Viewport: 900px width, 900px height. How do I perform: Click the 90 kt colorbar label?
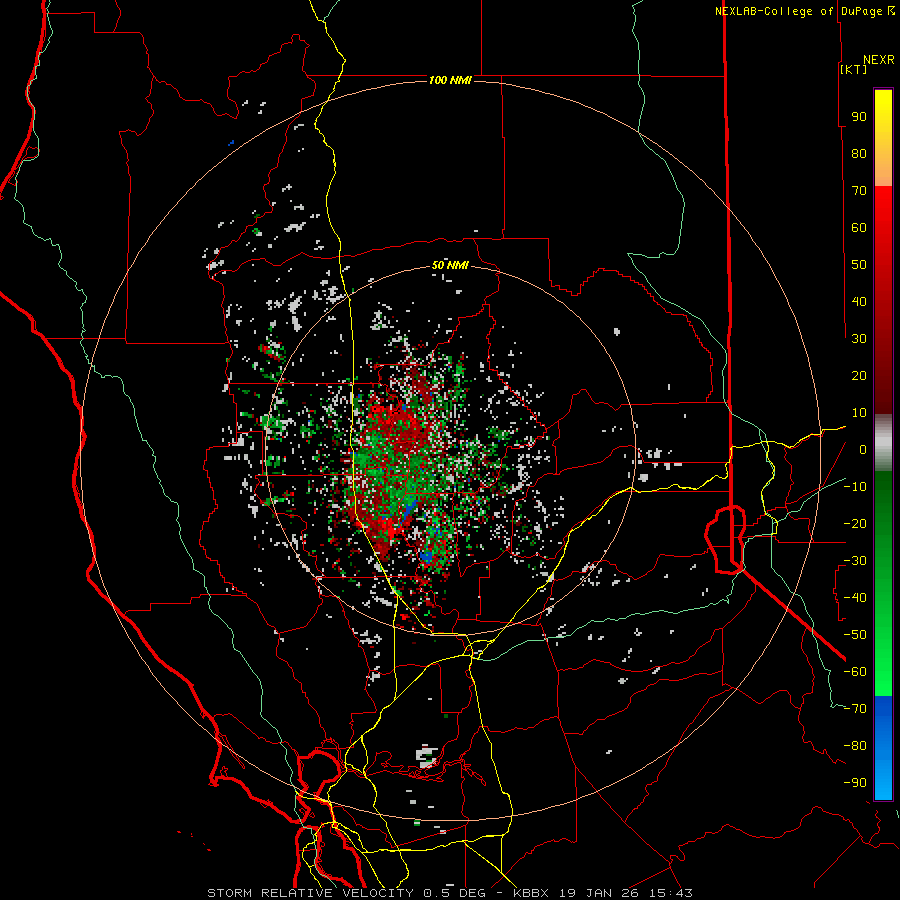(859, 117)
